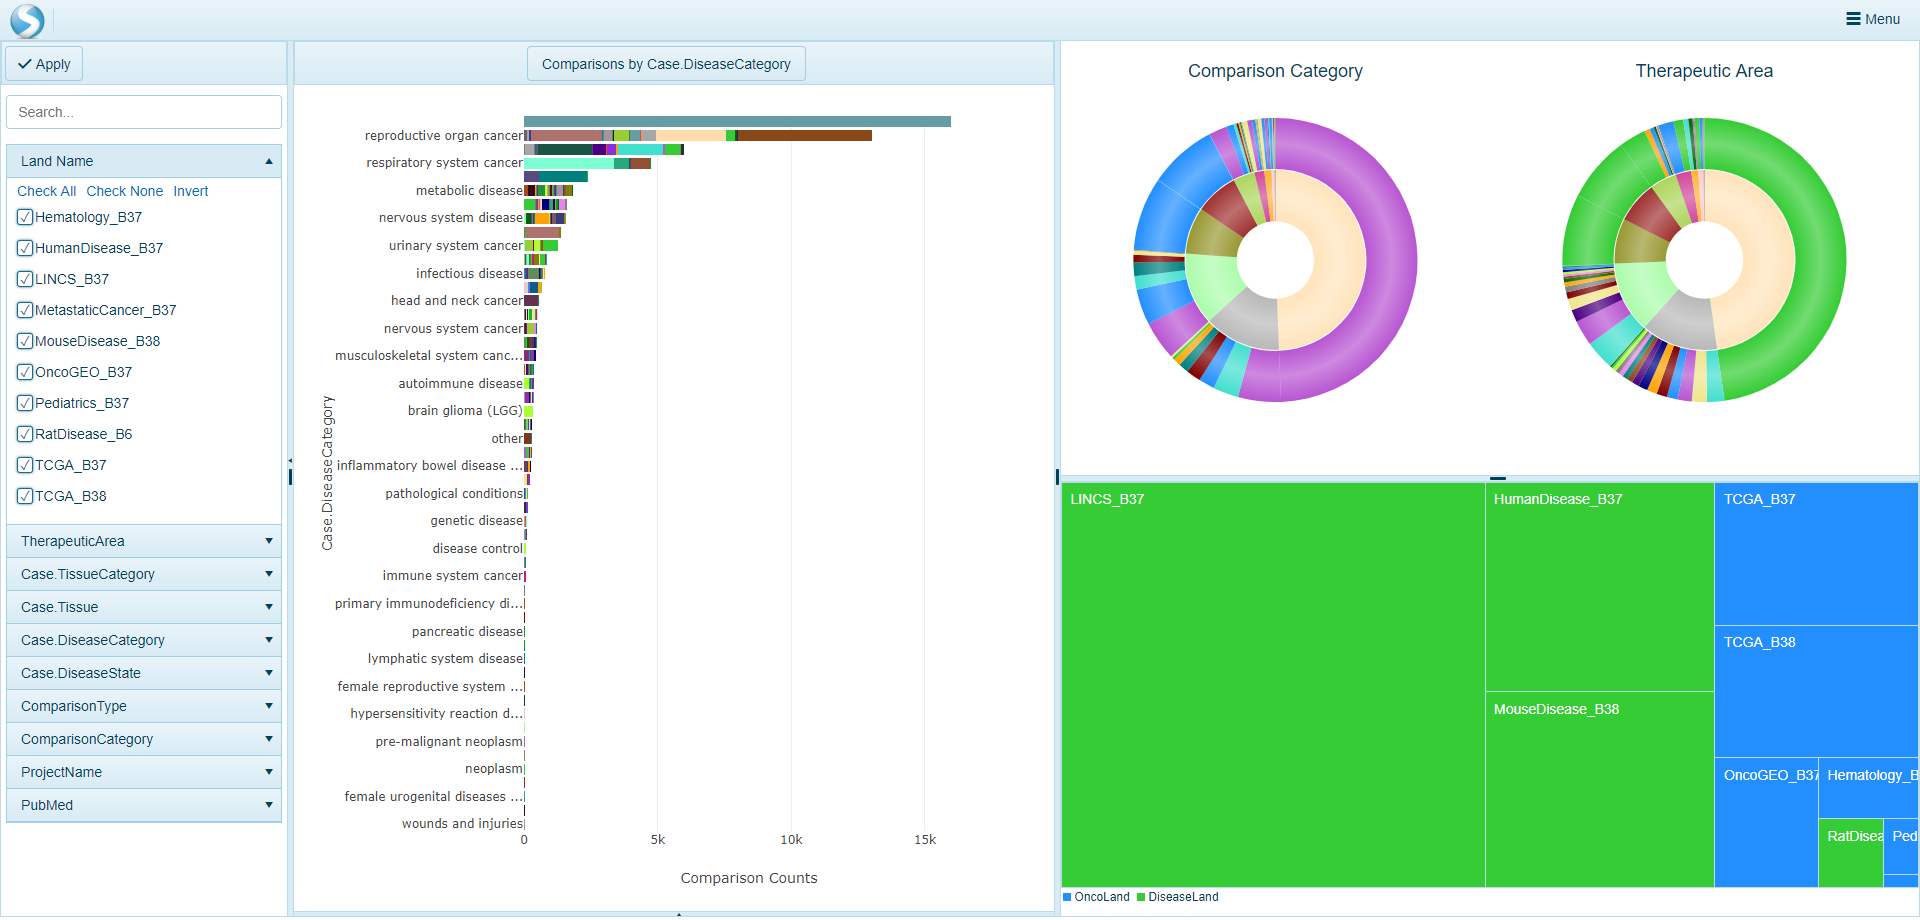Open the hamburger Menu

[1872, 19]
